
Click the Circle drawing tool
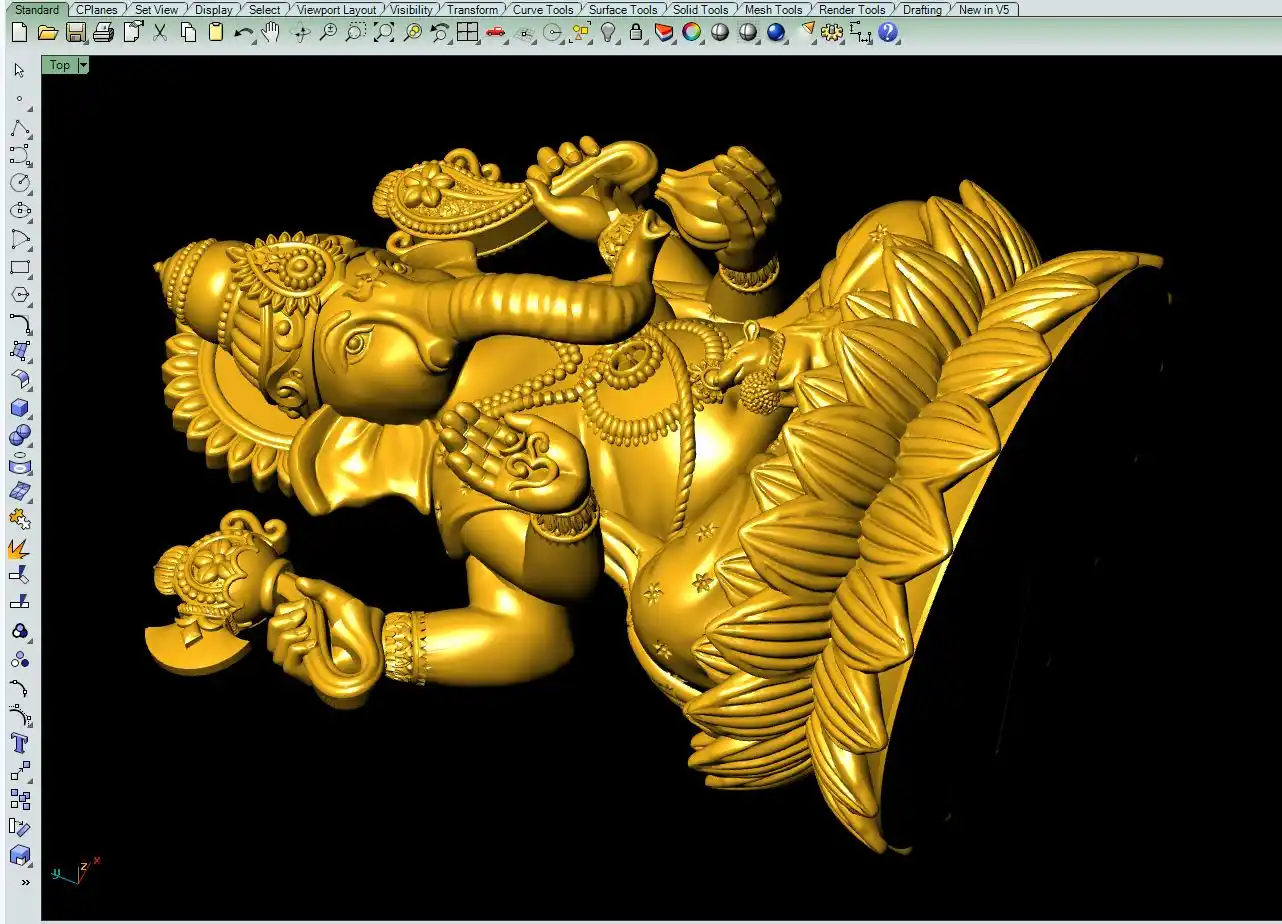click(x=19, y=183)
